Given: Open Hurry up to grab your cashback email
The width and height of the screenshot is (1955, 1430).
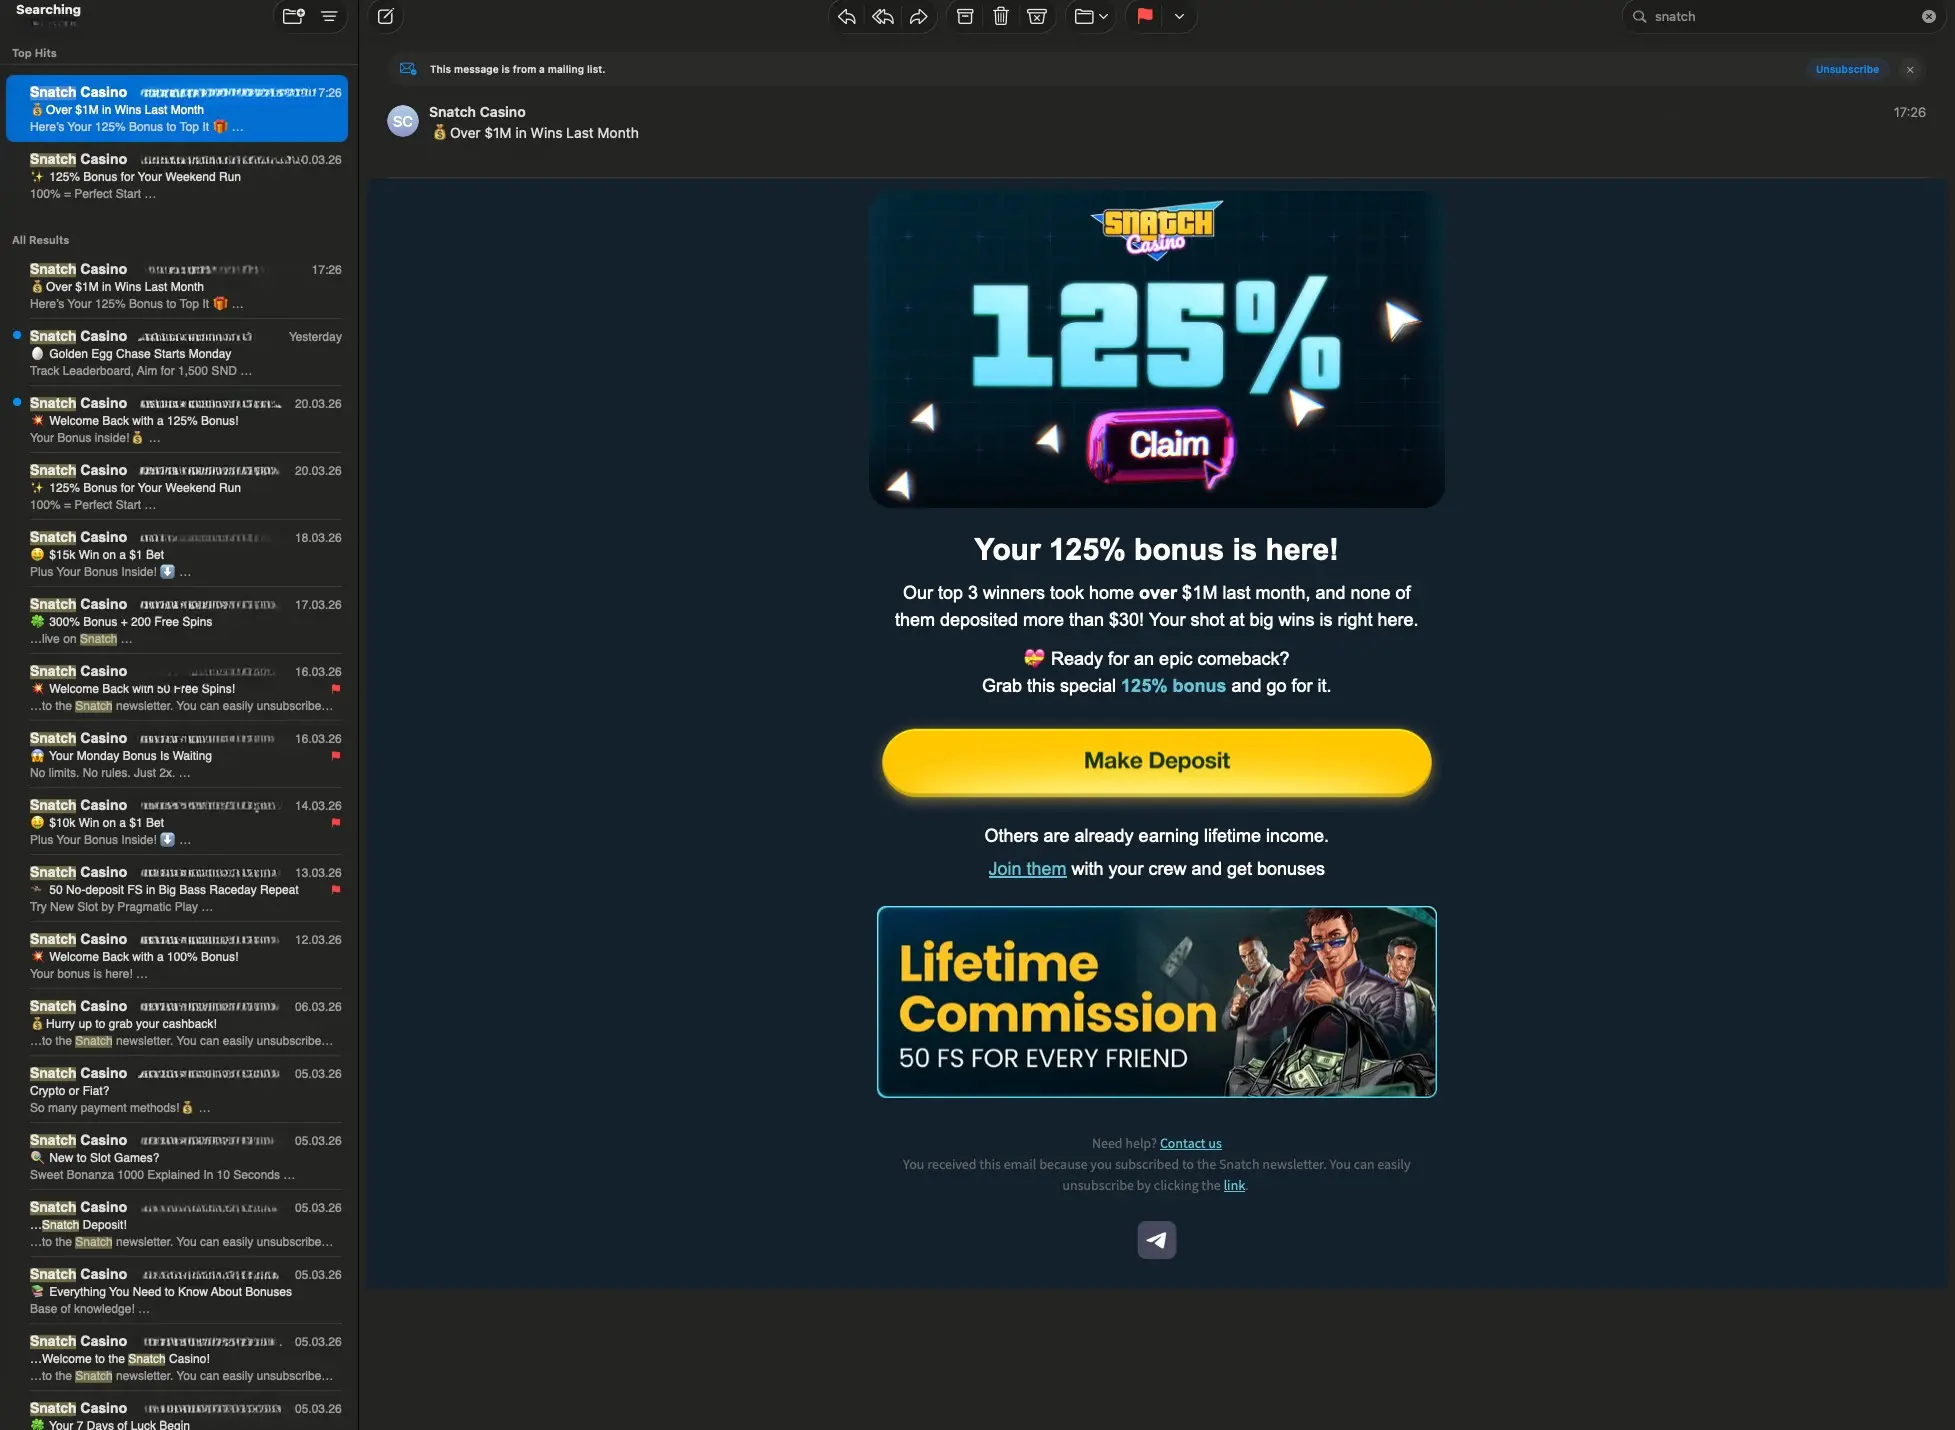Looking at the screenshot, I should pos(178,1023).
